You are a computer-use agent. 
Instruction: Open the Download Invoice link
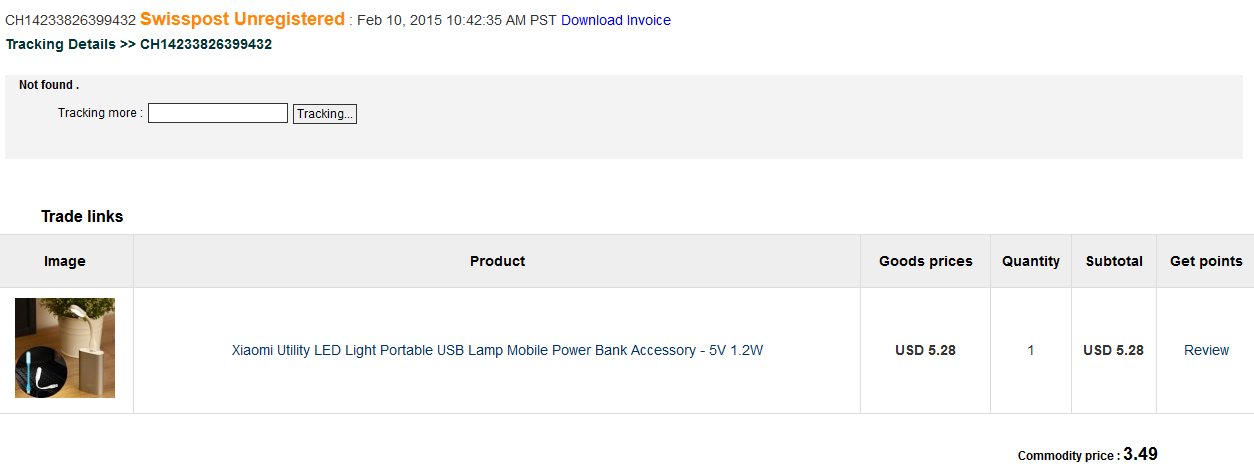[616, 20]
